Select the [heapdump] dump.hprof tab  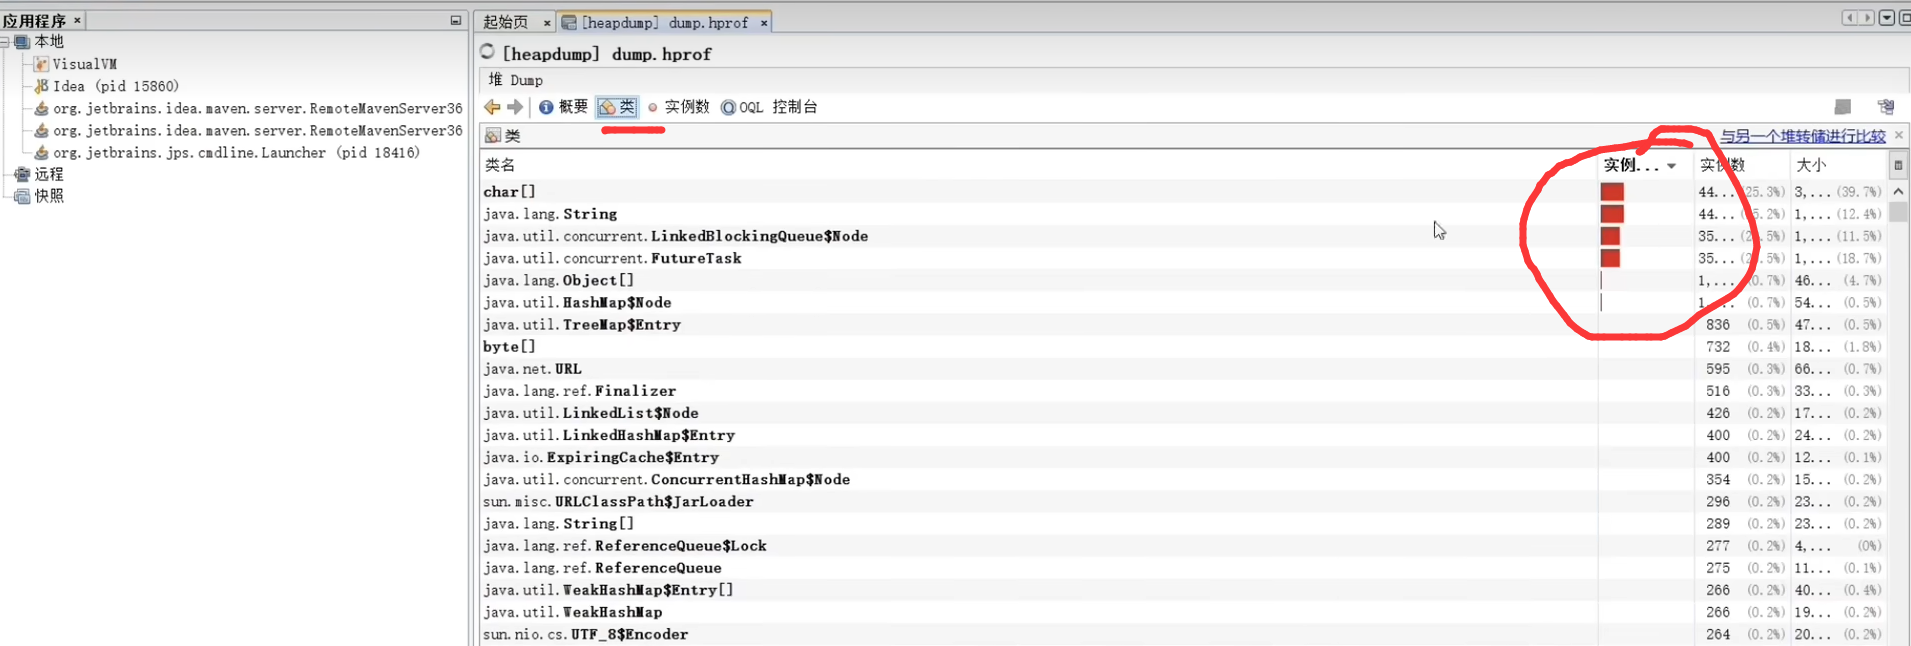coord(664,22)
